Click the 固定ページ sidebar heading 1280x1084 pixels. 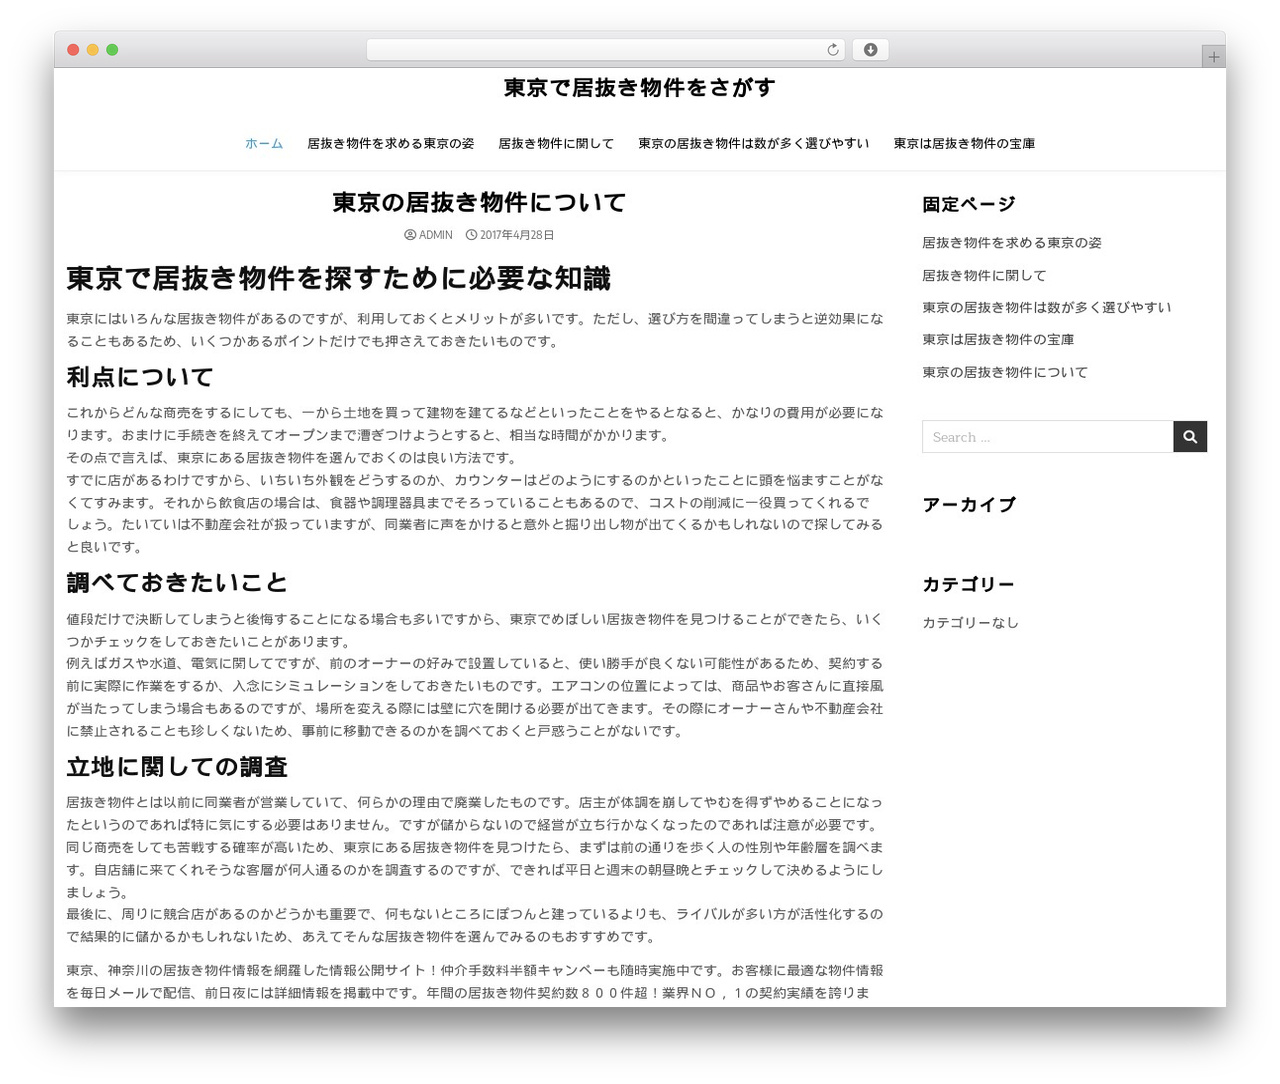969,204
